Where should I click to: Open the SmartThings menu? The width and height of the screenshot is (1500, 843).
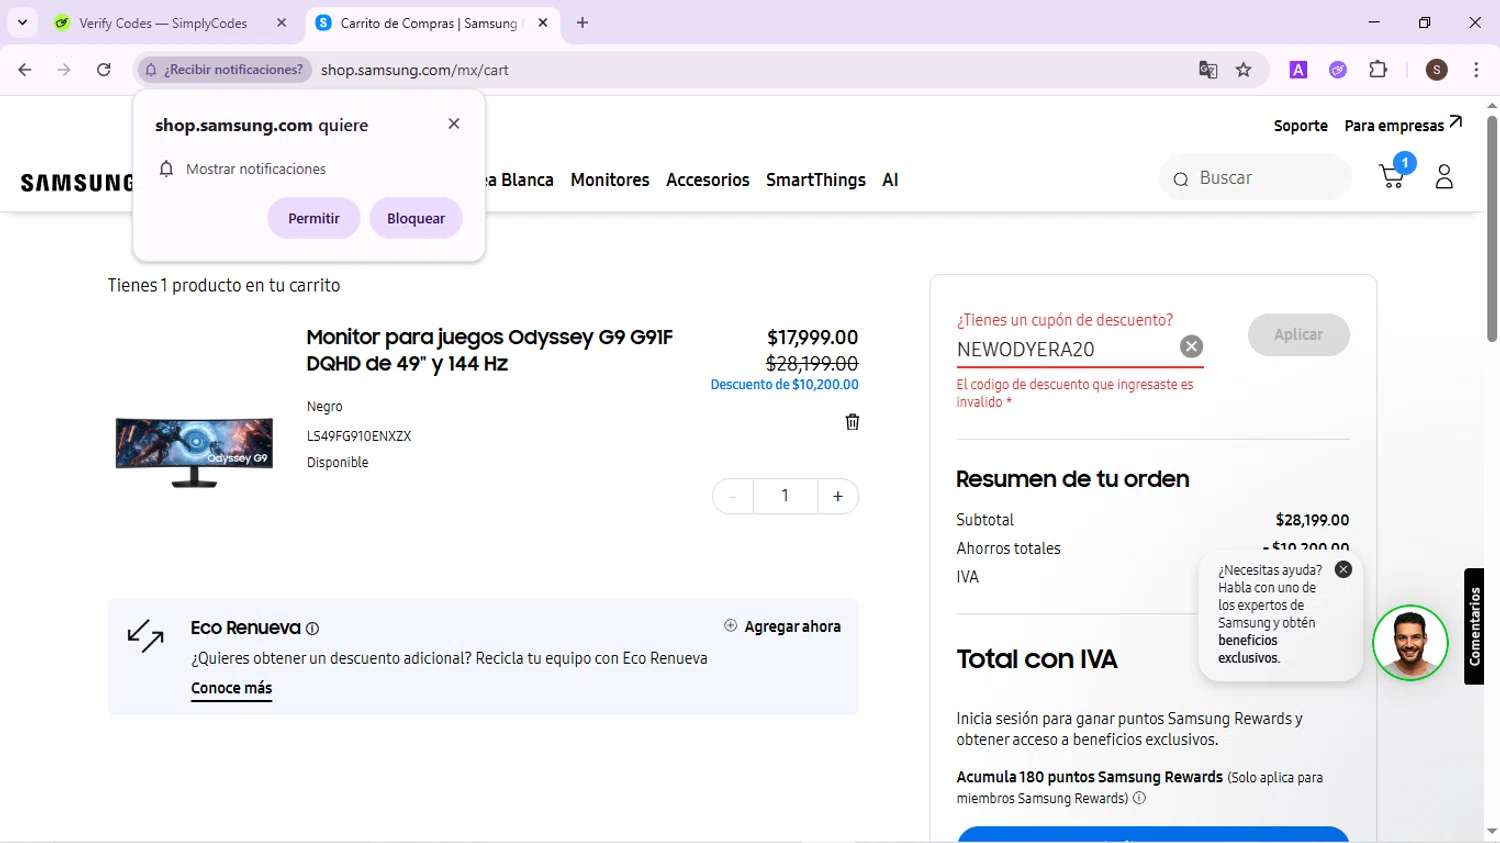[816, 180]
